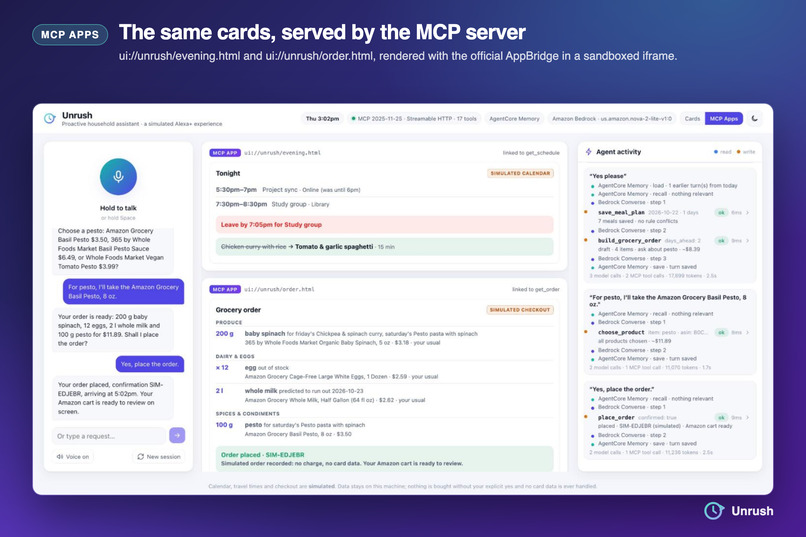Screen dimensions: 806x537
Task: Click the MCP APPS pill at the slide's top left
Action: tap(70, 34)
